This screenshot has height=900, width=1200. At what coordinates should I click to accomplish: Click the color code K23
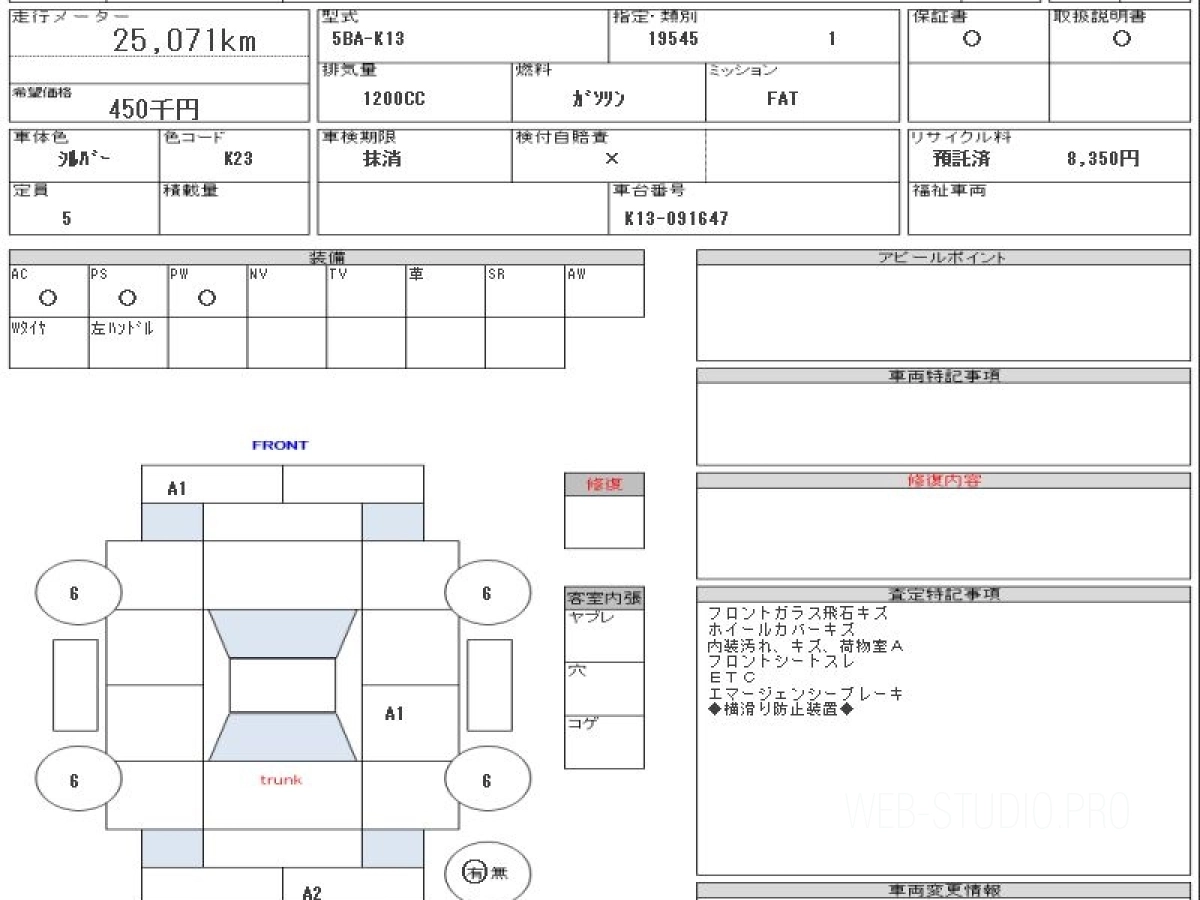pyautogui.click(x=238, y=158)
